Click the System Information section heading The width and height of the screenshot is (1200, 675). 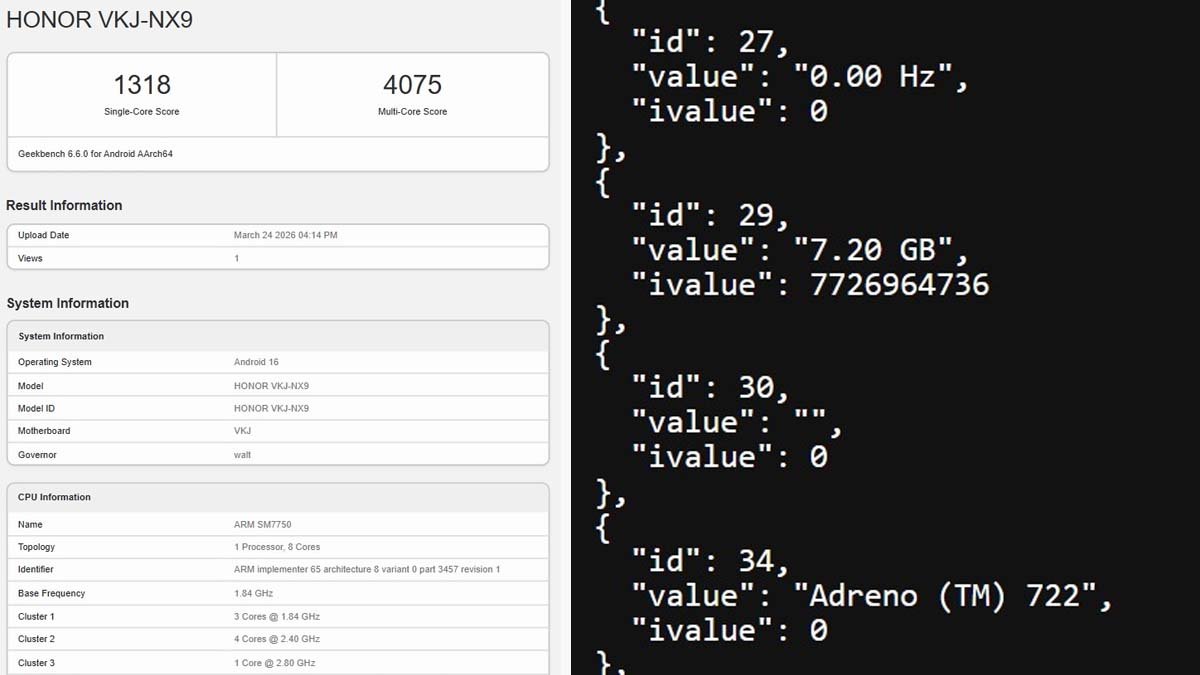coord(67,303)
